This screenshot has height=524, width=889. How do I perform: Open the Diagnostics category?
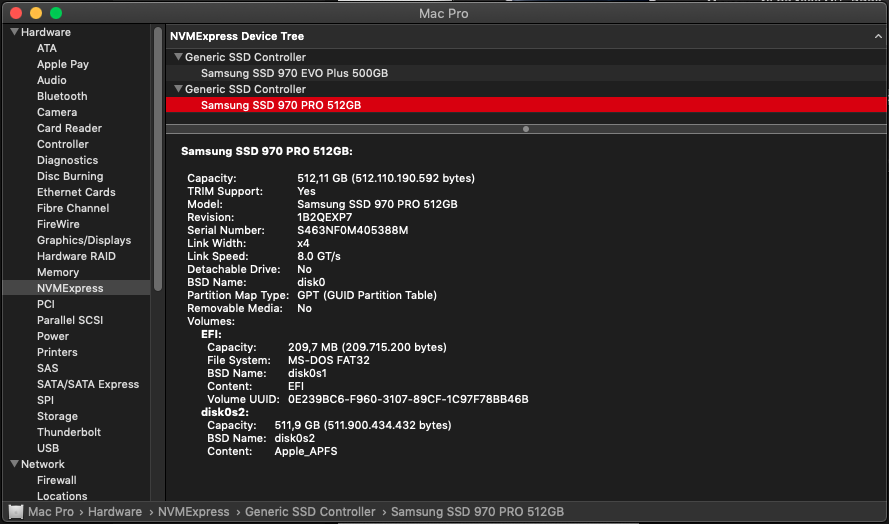point(67,160)
